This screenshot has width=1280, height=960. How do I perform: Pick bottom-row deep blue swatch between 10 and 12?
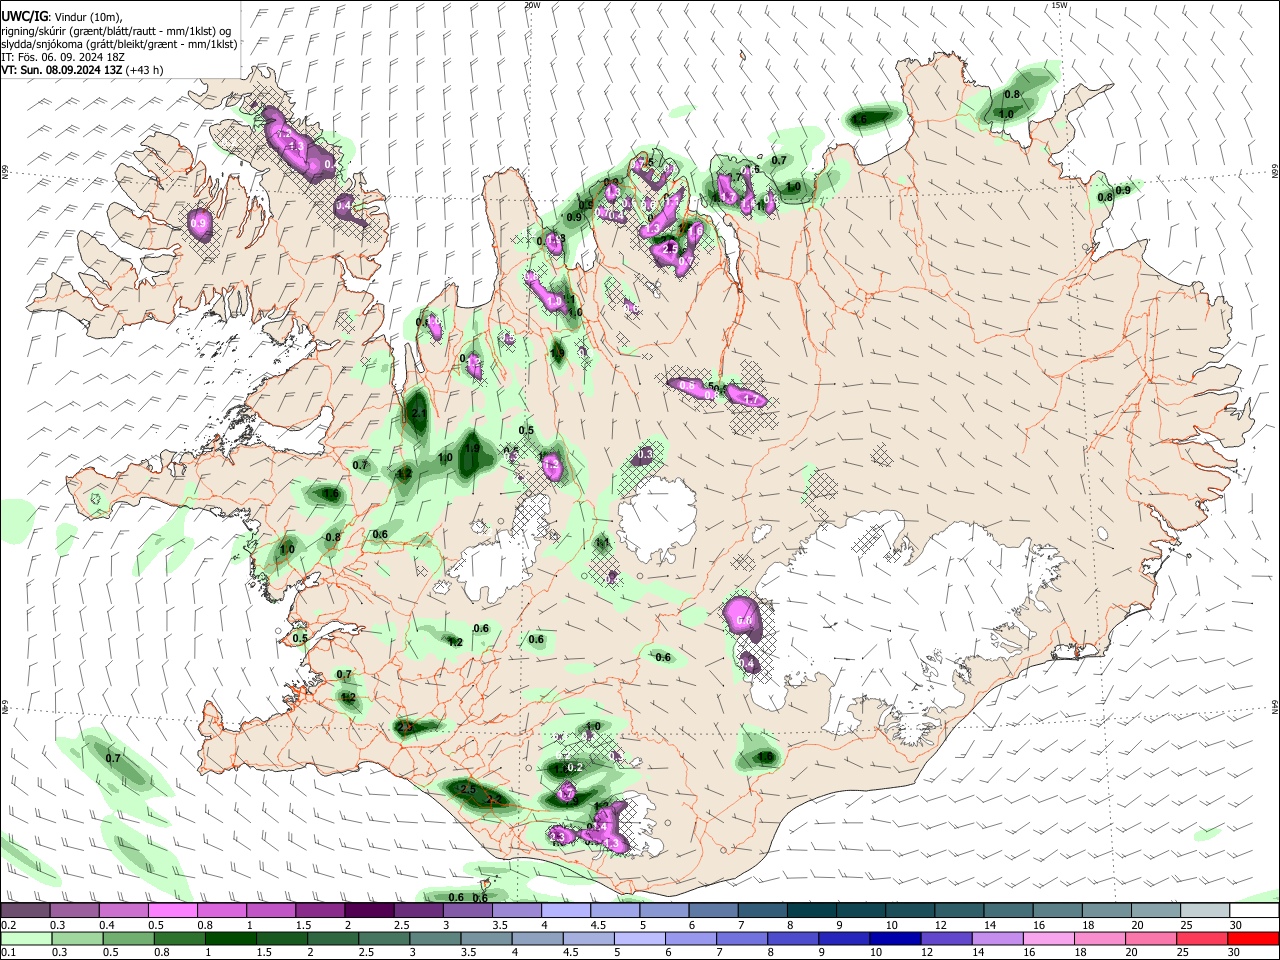(898, 938)
